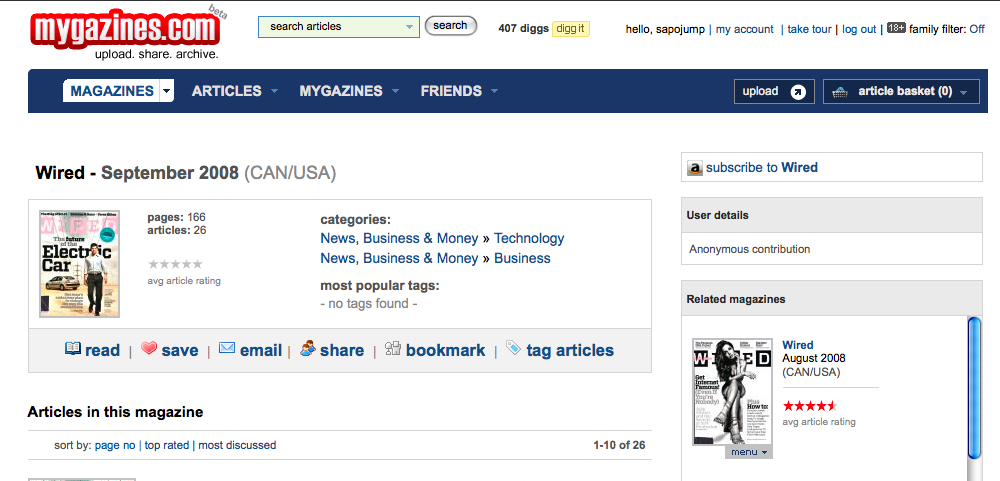1000x481 pixels.
Task: Open the ARTICLES nav item
Action: [226, 91]
